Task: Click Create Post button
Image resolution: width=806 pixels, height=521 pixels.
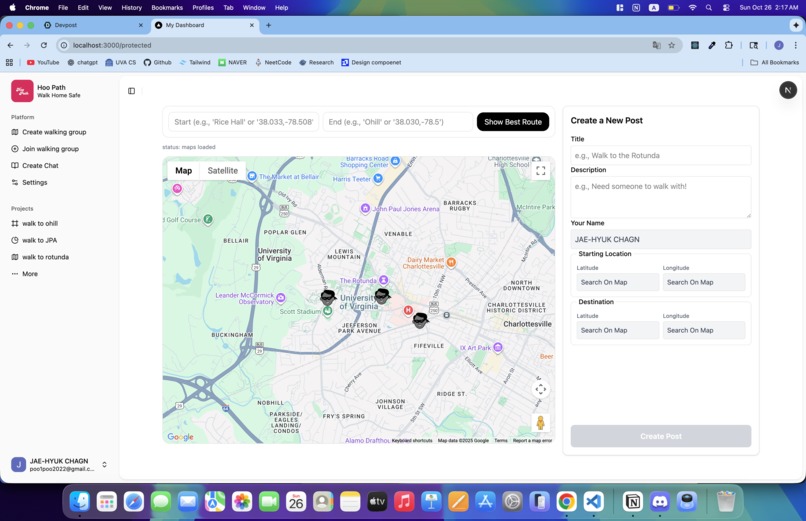Action: click(661, 436)
